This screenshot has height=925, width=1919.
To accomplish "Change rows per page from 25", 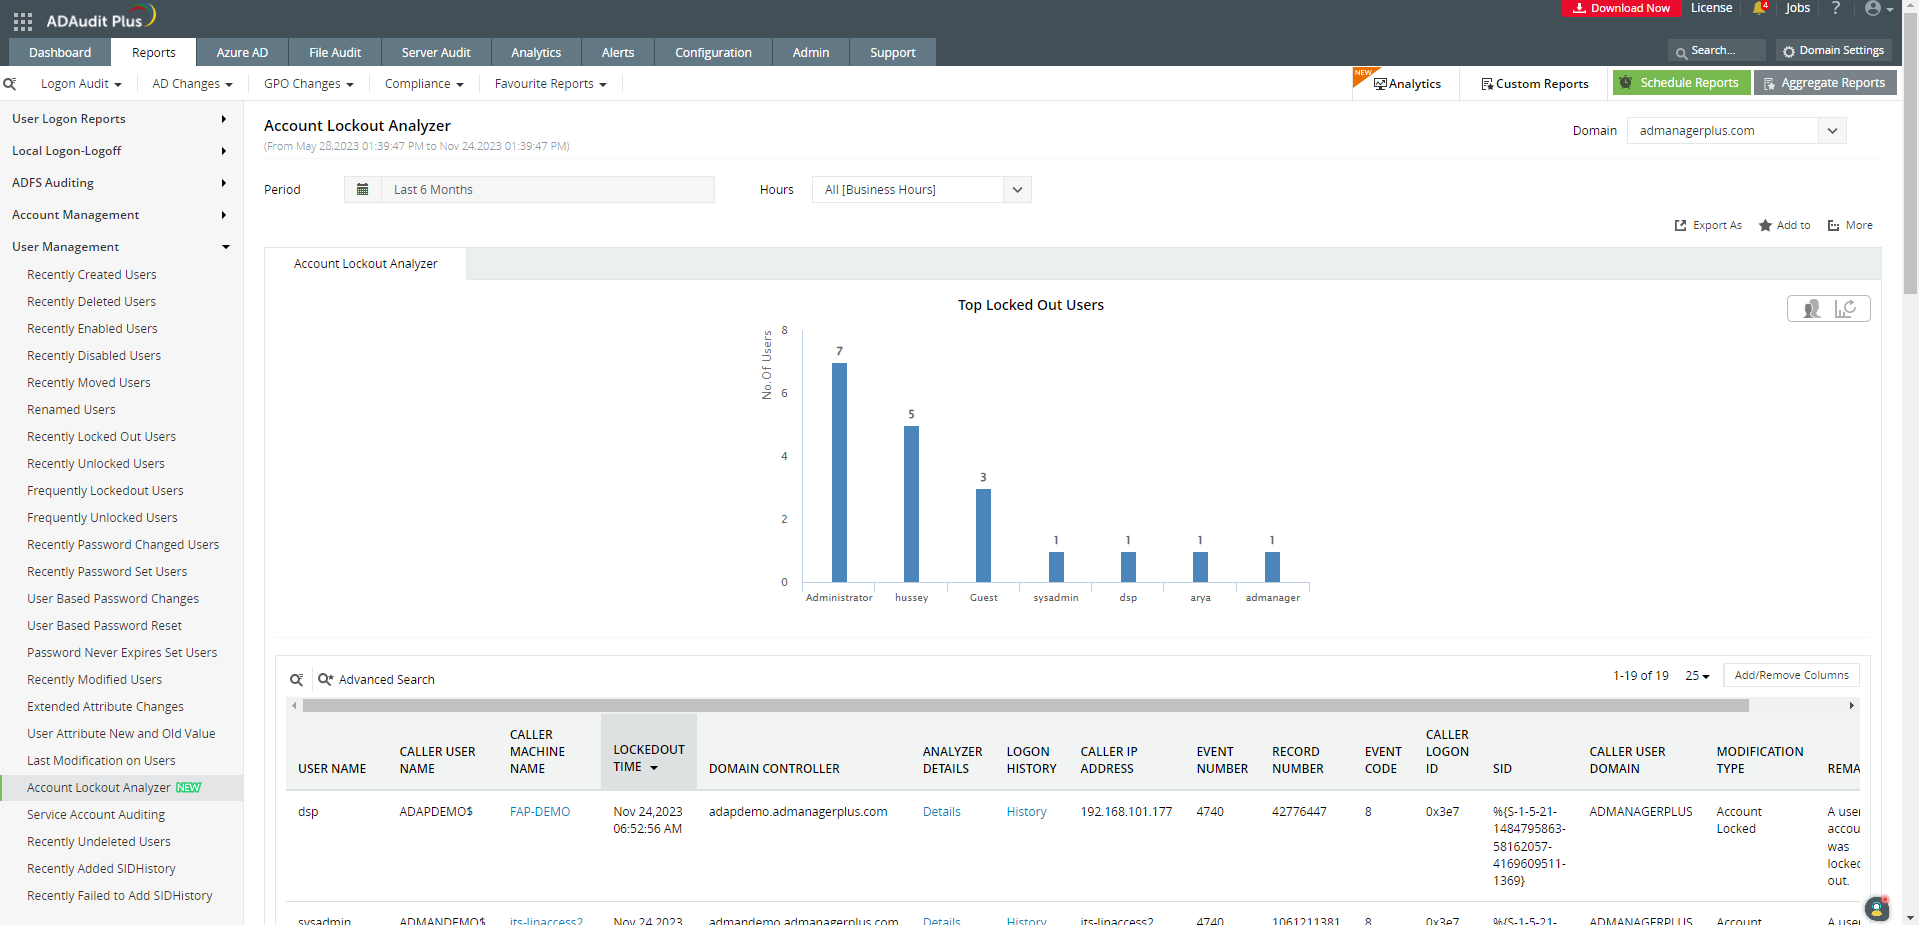I will [x=1697, y=676].
